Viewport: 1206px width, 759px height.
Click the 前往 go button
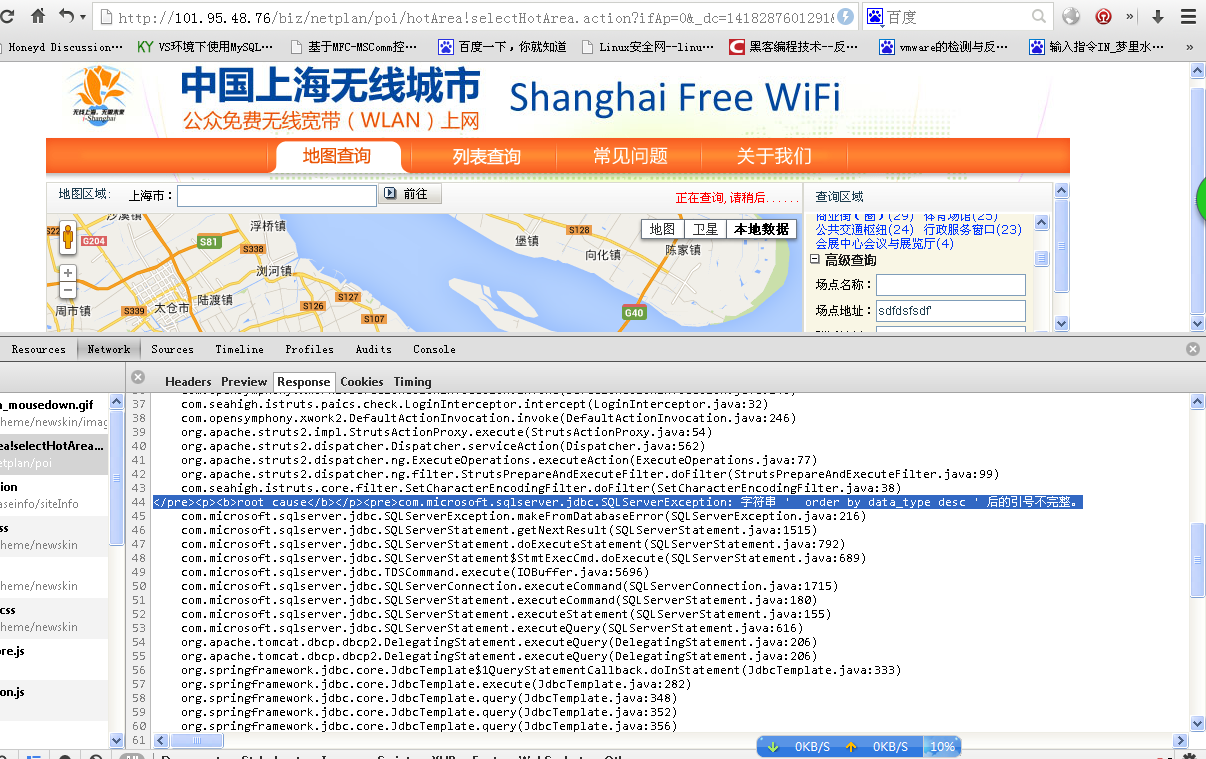pos(411,194)
